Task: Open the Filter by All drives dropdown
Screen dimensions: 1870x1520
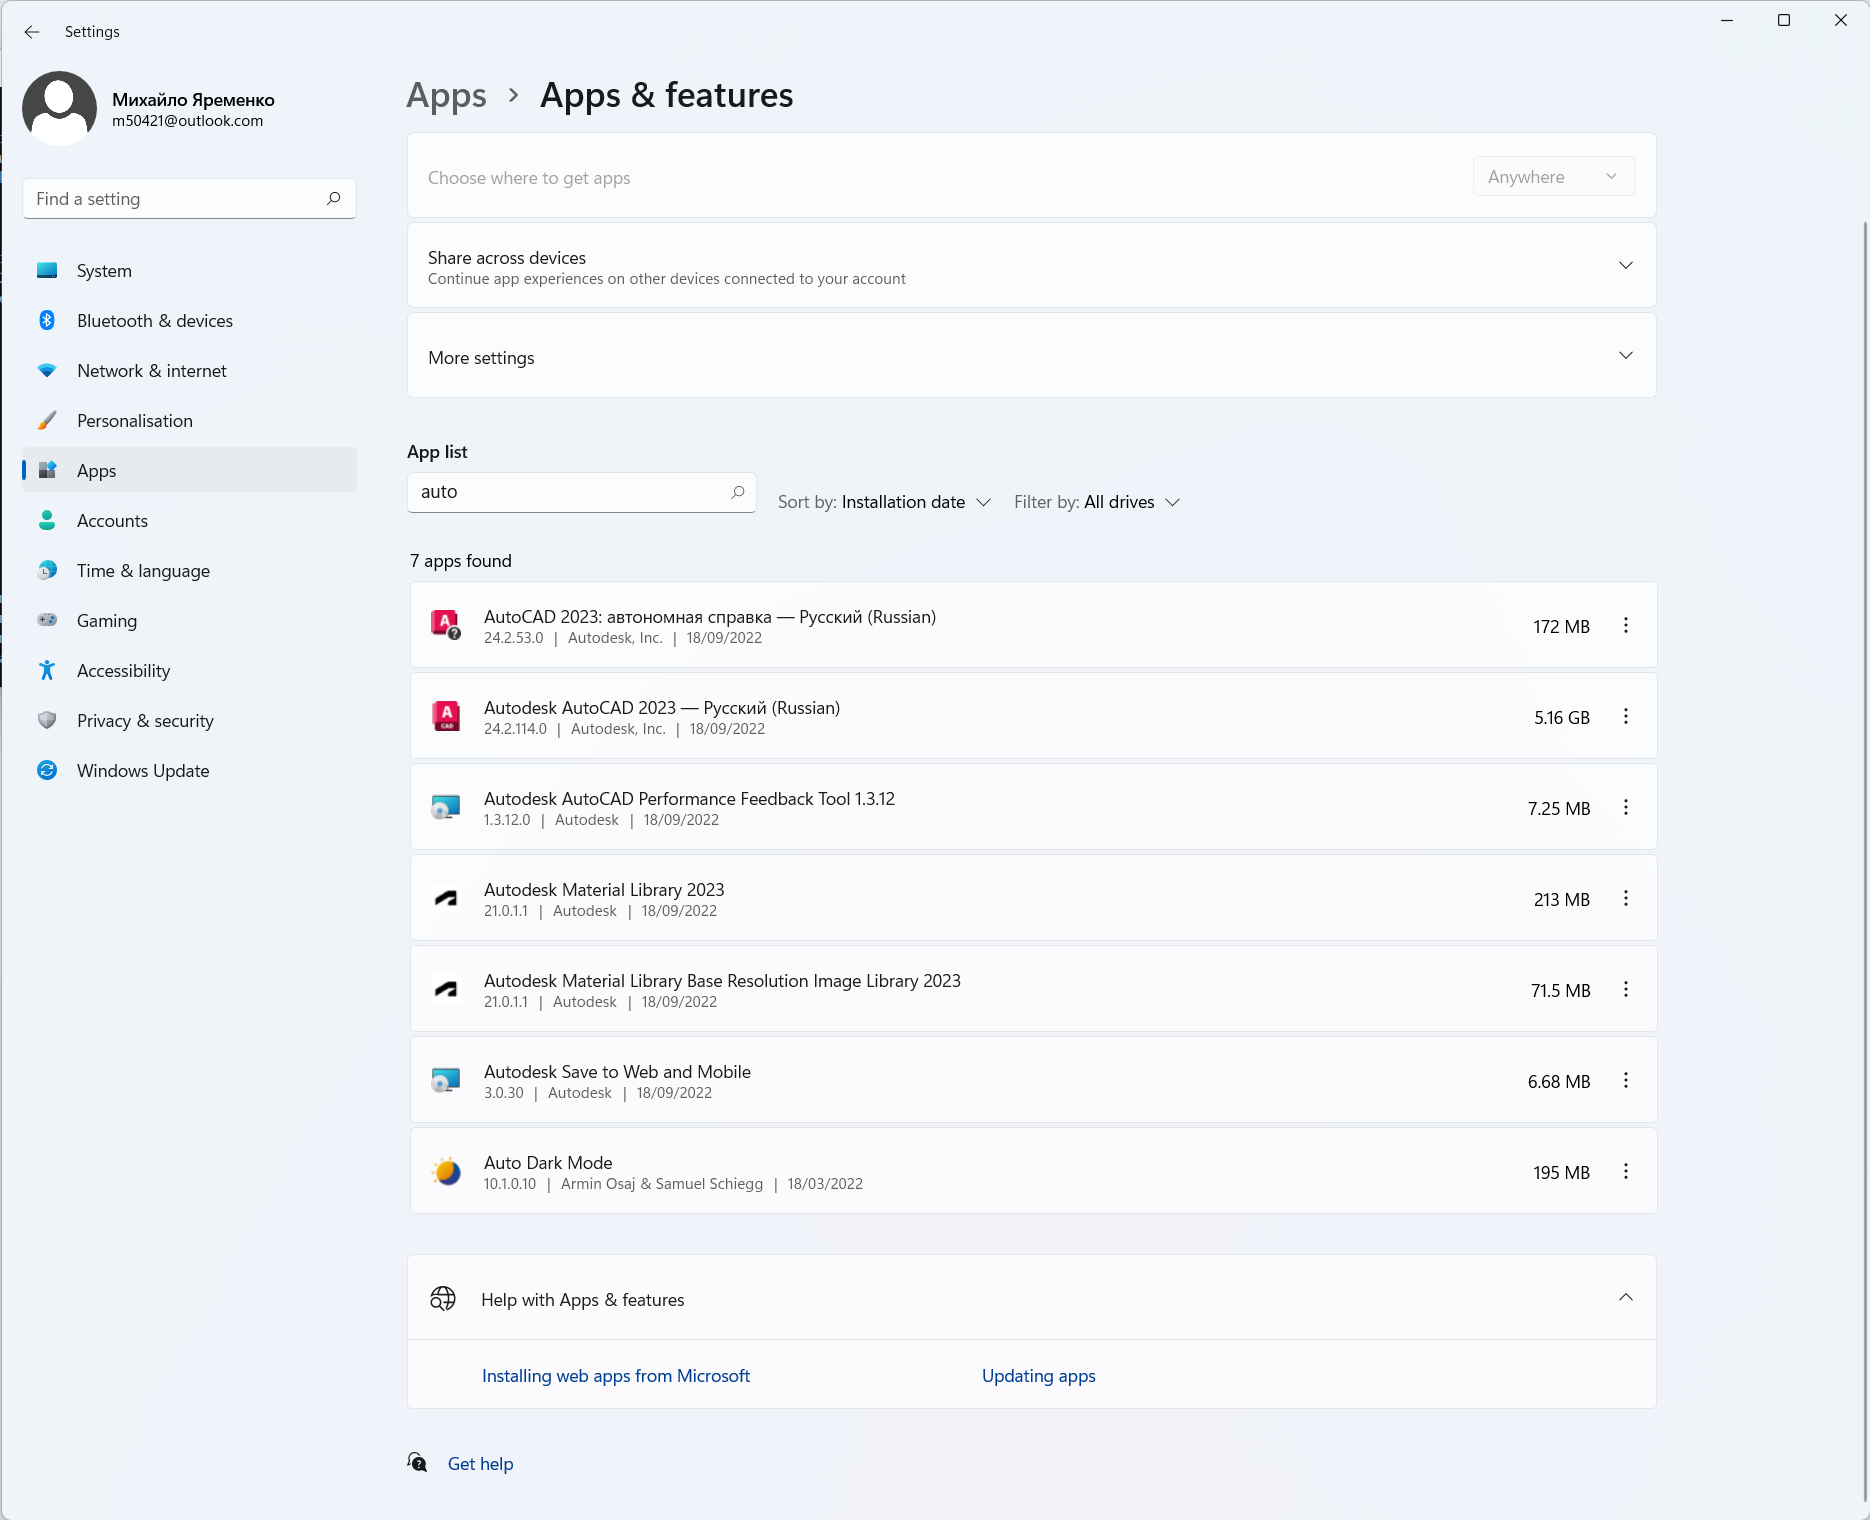Action: click(x=1097, y=502)
